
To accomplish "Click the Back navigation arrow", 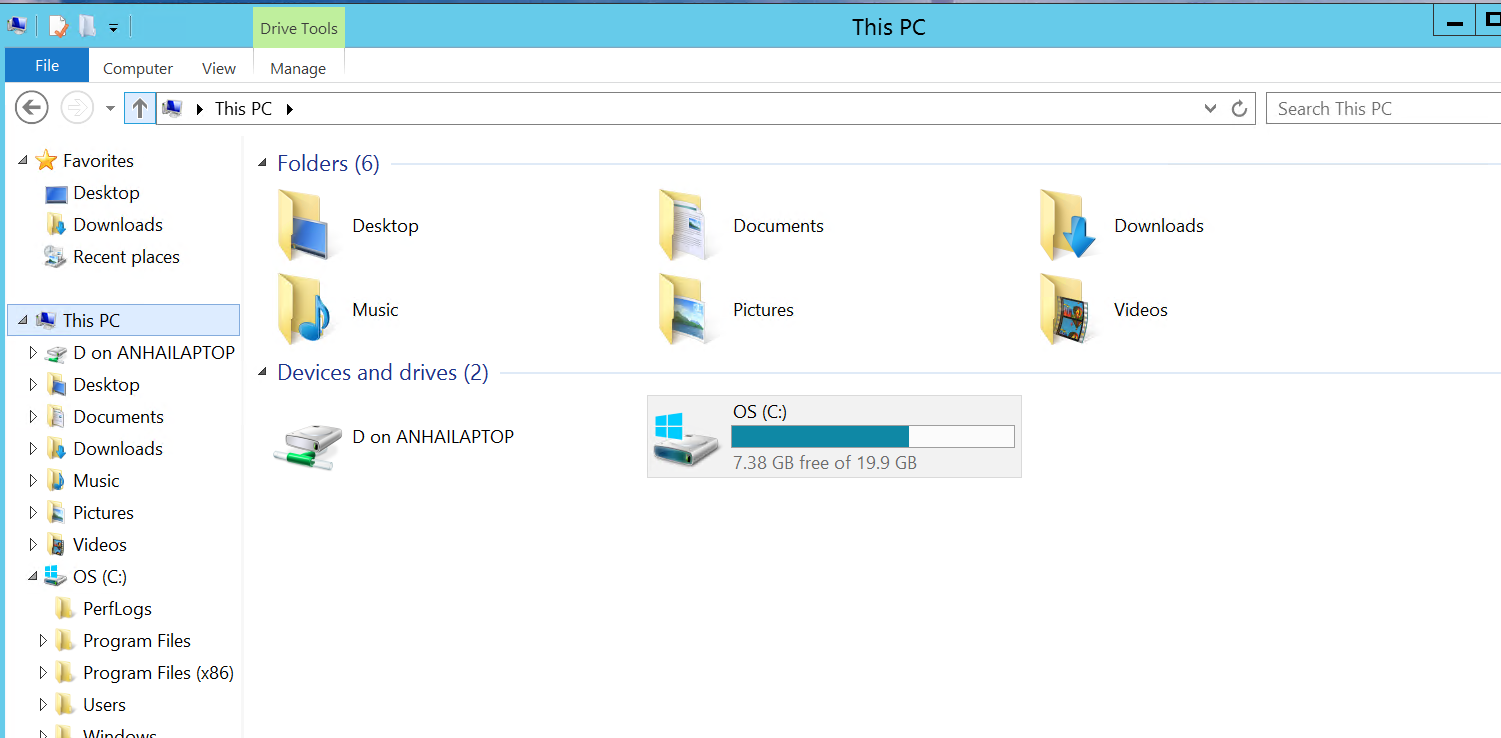I will point(32,108).
